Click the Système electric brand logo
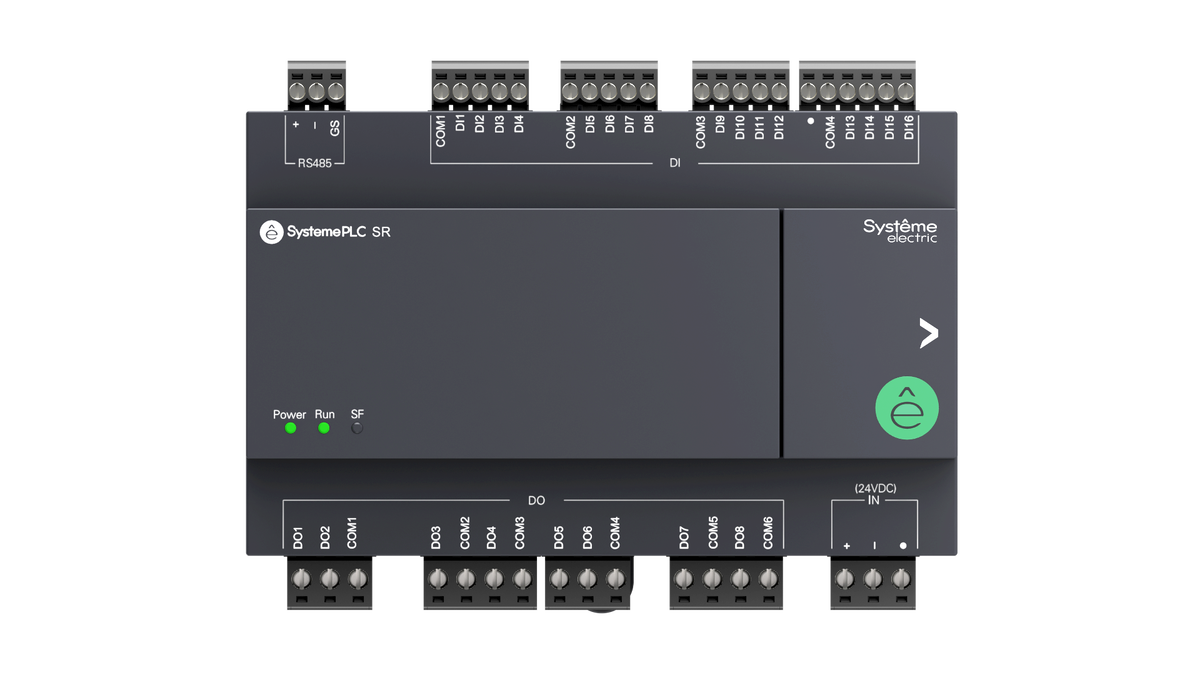 pyautogui.click(x=900, y=231)
